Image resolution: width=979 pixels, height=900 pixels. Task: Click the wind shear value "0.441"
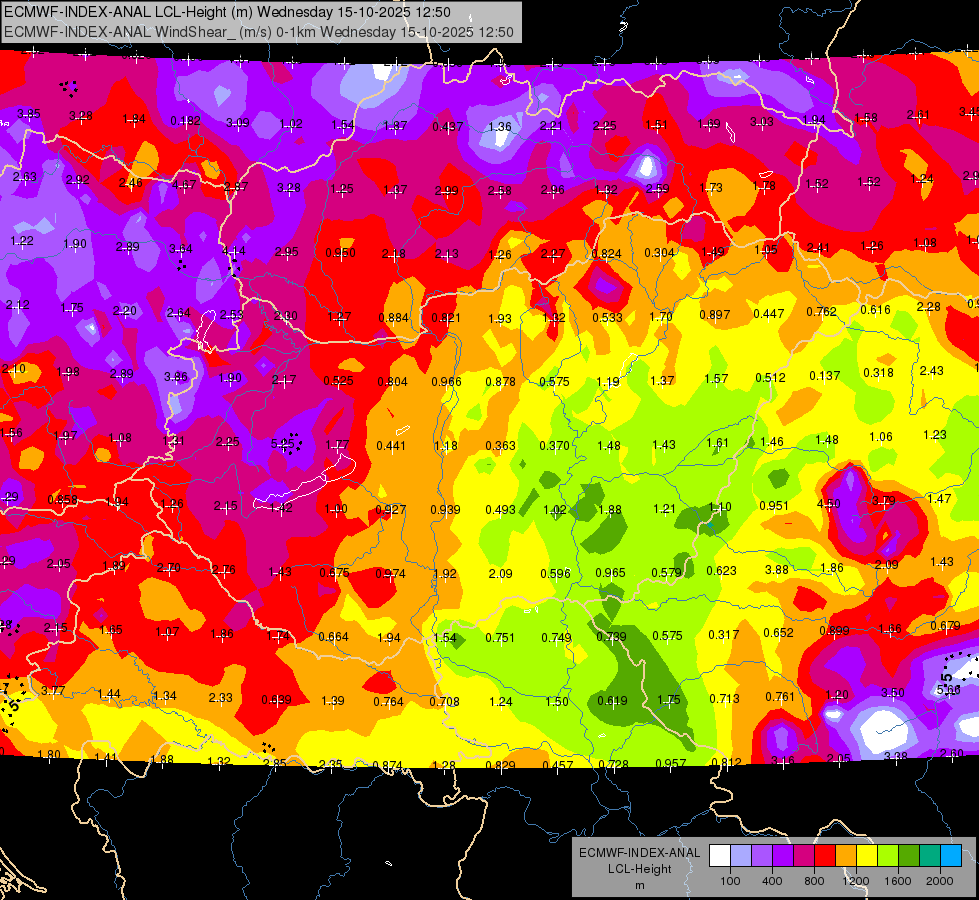tap(391, 445)
